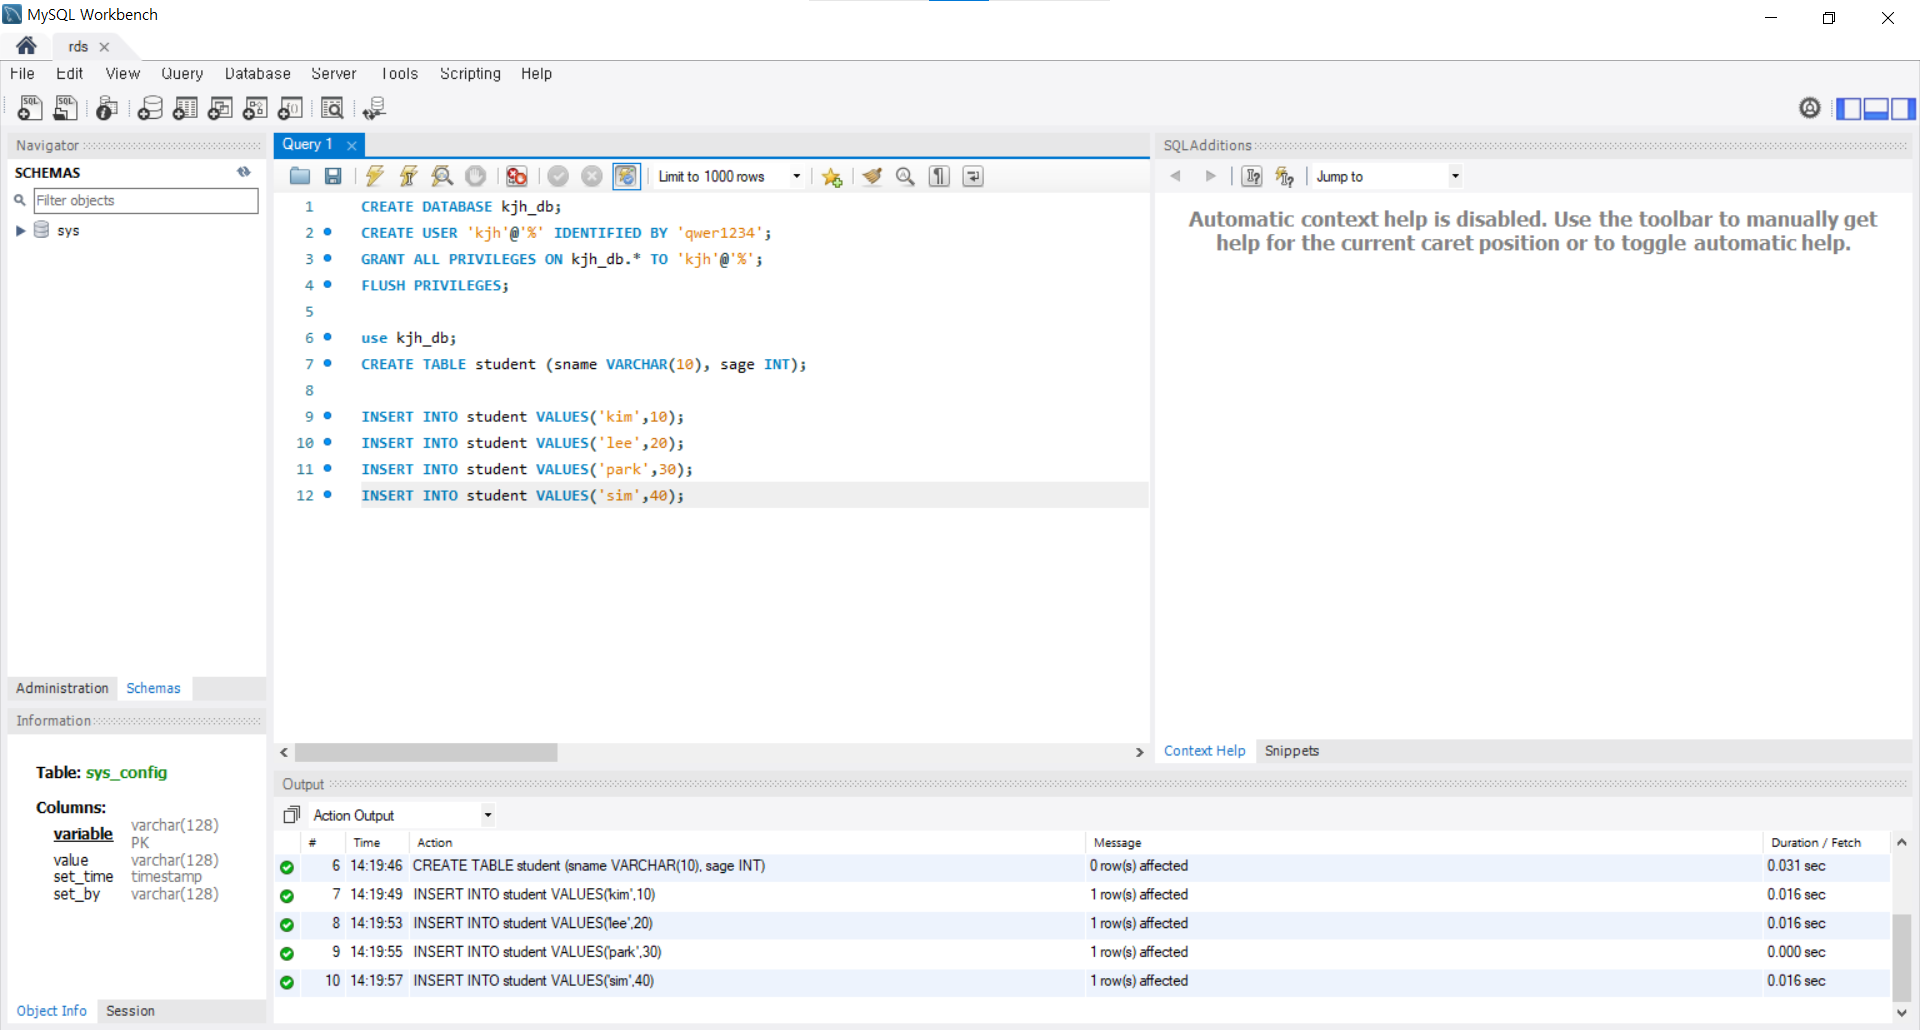The width and height of the screenshot is (1920, 1030).
Task: Toggle the right SQL Additions panel
Action: [x=1903, y=108]
